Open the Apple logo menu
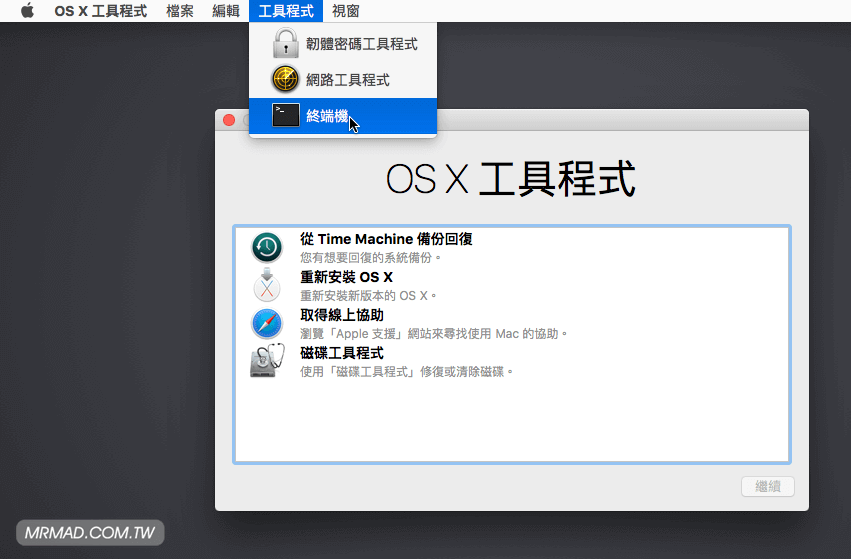851x559 pixels. [27, 11]
